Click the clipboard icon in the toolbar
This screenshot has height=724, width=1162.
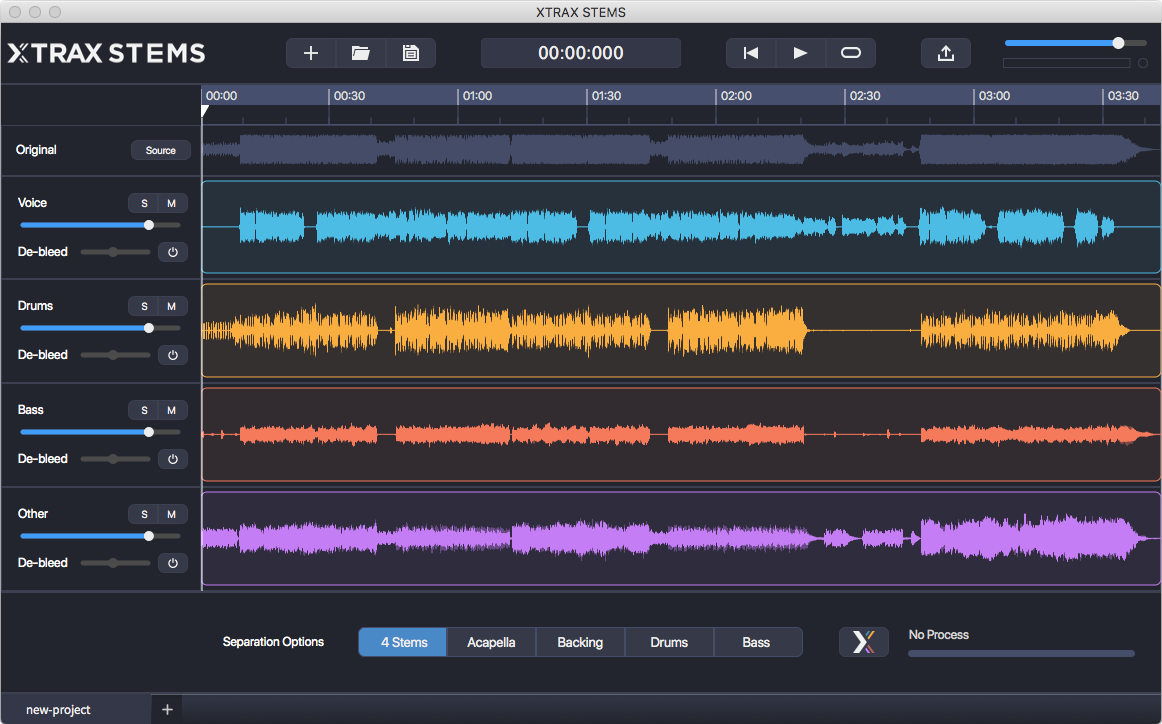410,52
